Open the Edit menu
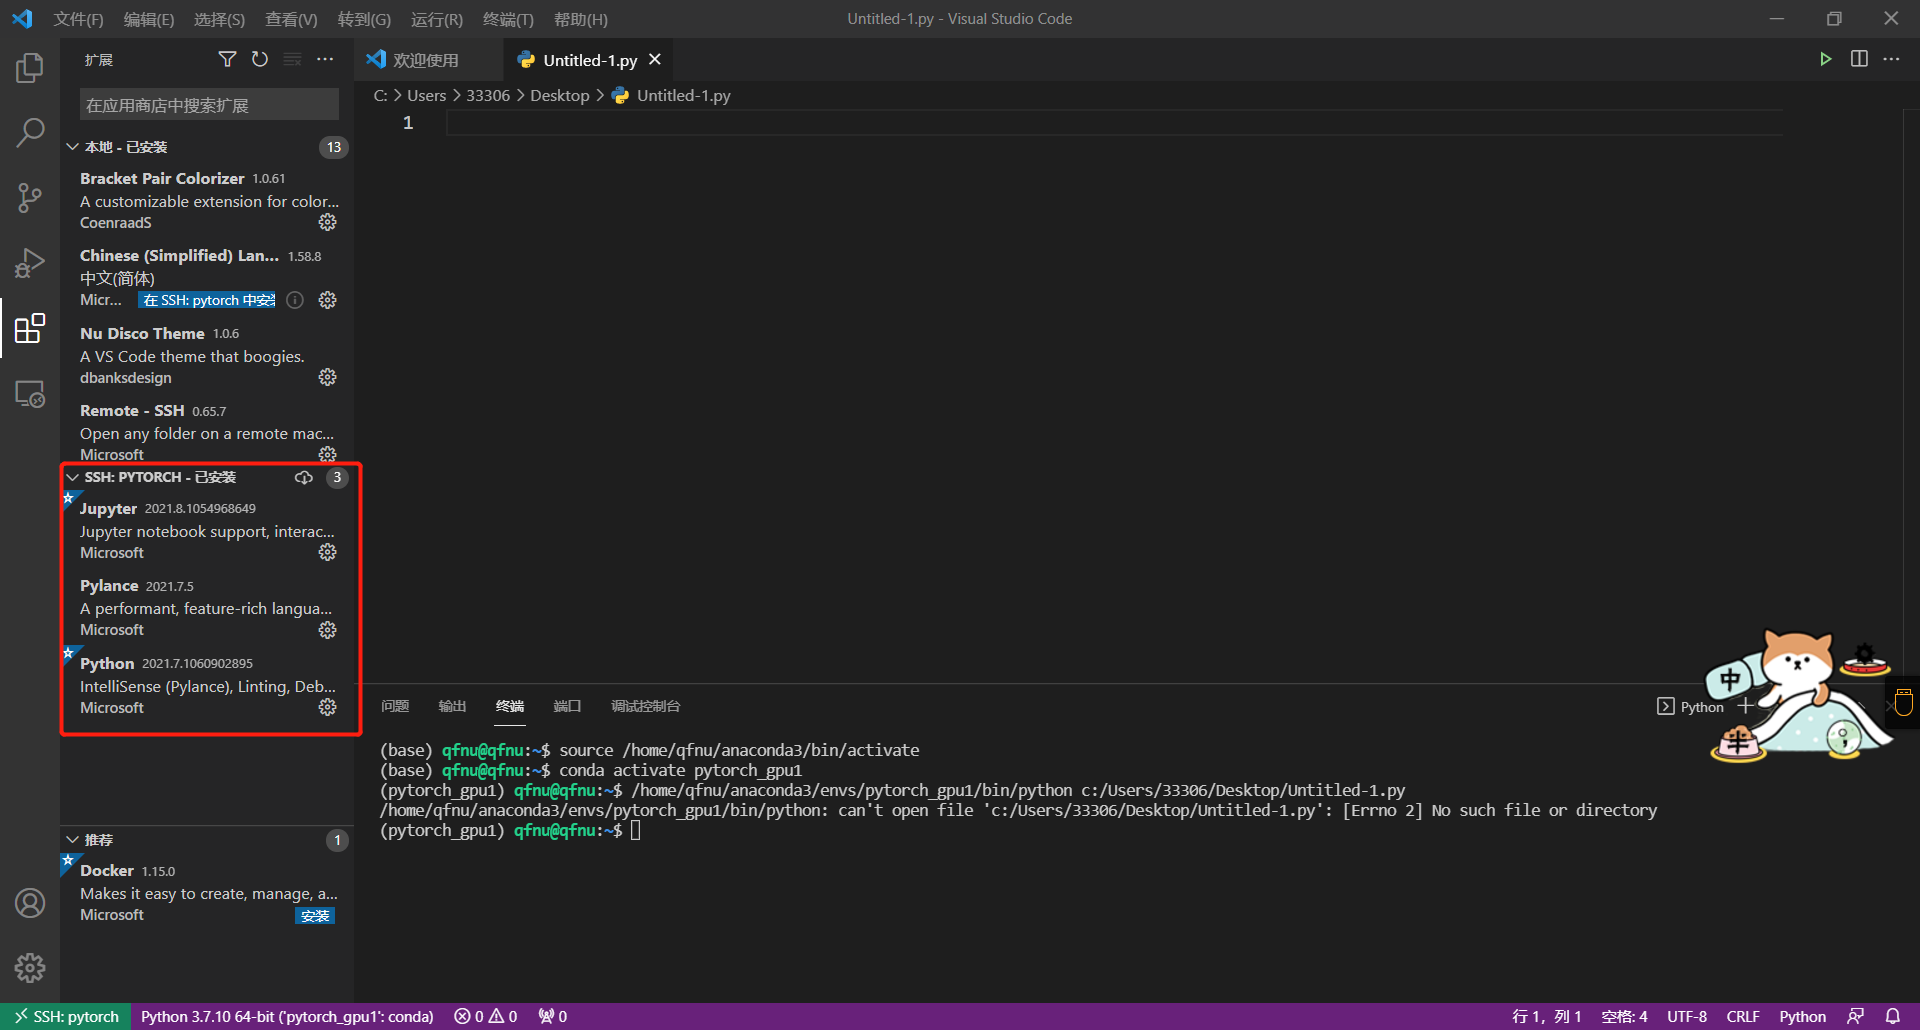Image resolution: width=1920 pixels, height=1030 pixels. [x=148, y=19]
